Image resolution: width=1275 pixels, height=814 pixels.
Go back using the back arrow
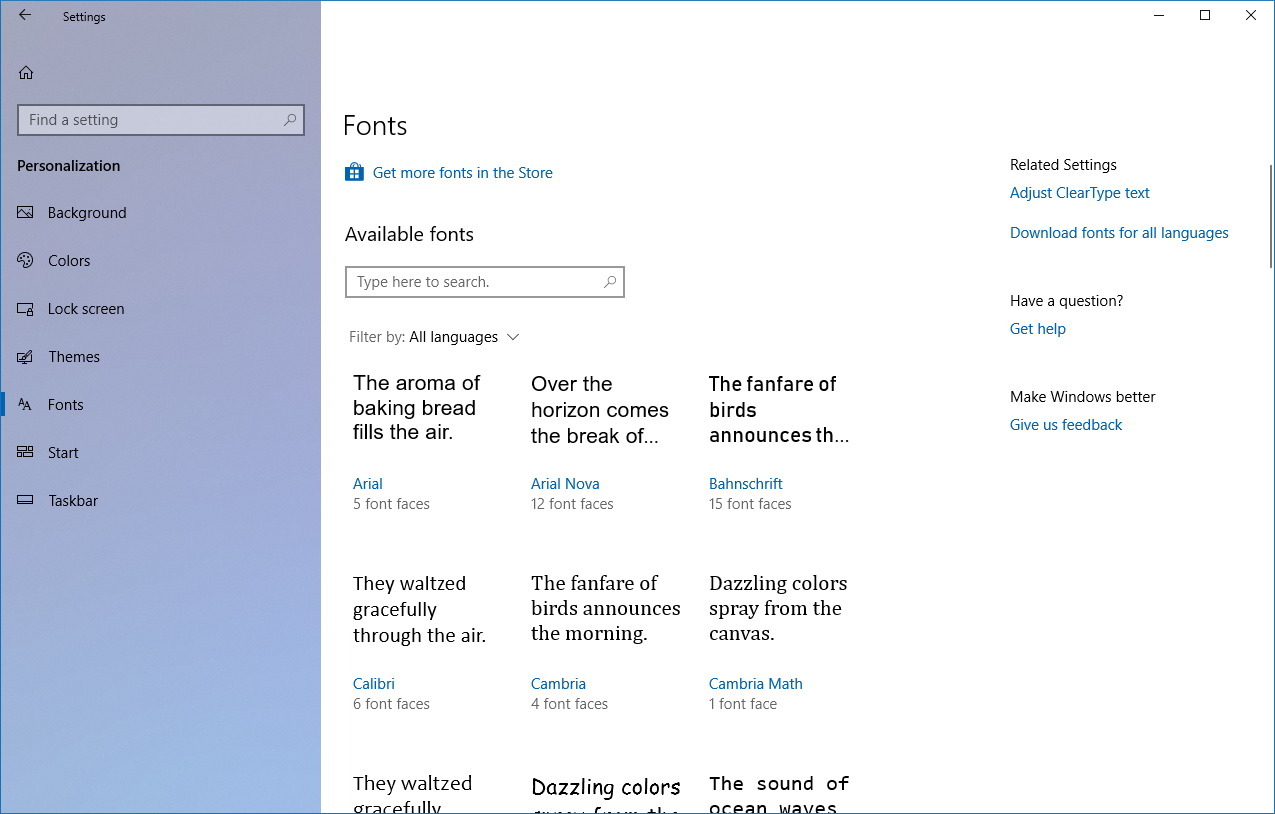(x=25, y=16)
